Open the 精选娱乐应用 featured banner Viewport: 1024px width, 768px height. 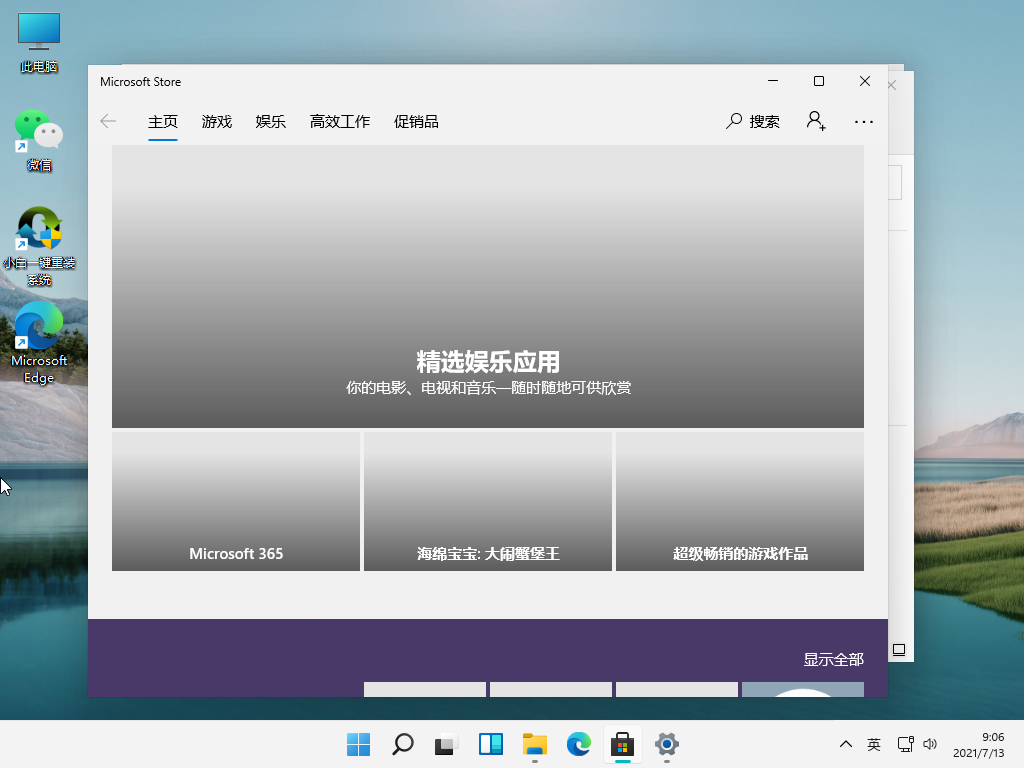pyautogui.click(x=487, y=287)
